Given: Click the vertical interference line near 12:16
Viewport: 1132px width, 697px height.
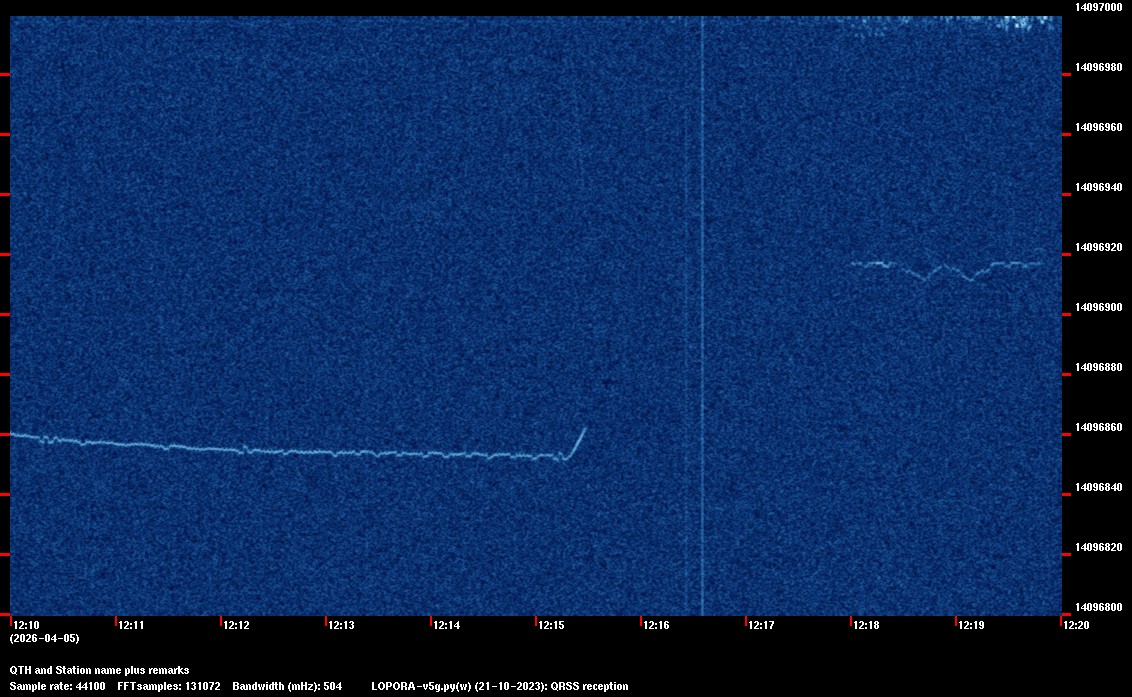Looking at the screenshot, I should 702,315.
